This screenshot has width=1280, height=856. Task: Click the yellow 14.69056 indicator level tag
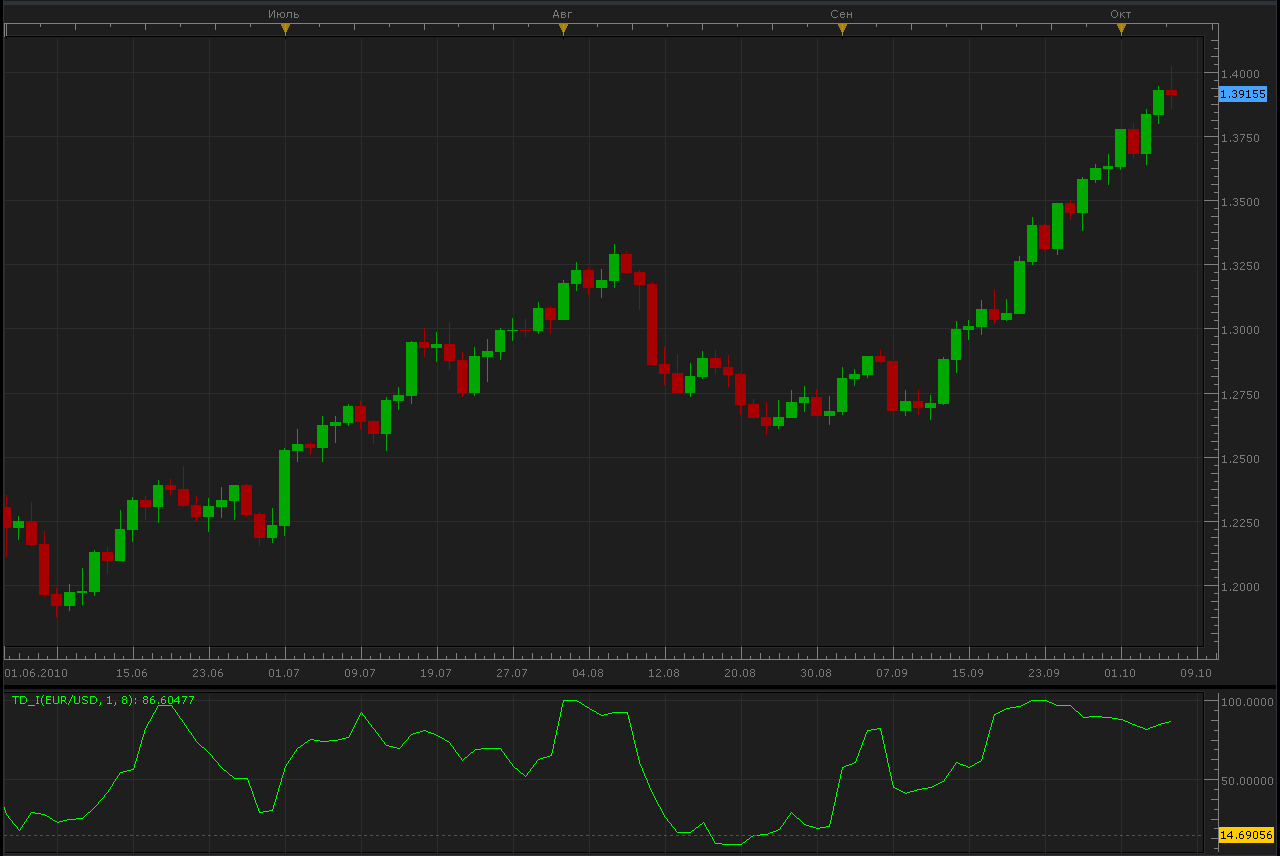(x=1245, y=835)
